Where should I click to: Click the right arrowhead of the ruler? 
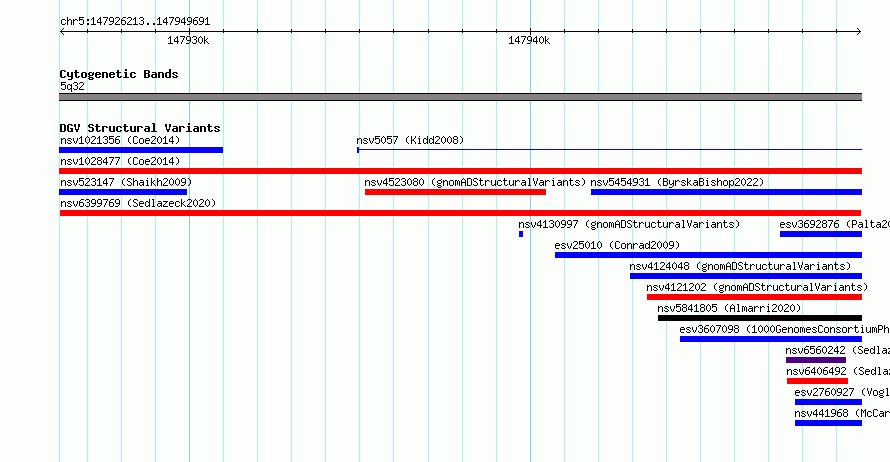click(859, 32)
